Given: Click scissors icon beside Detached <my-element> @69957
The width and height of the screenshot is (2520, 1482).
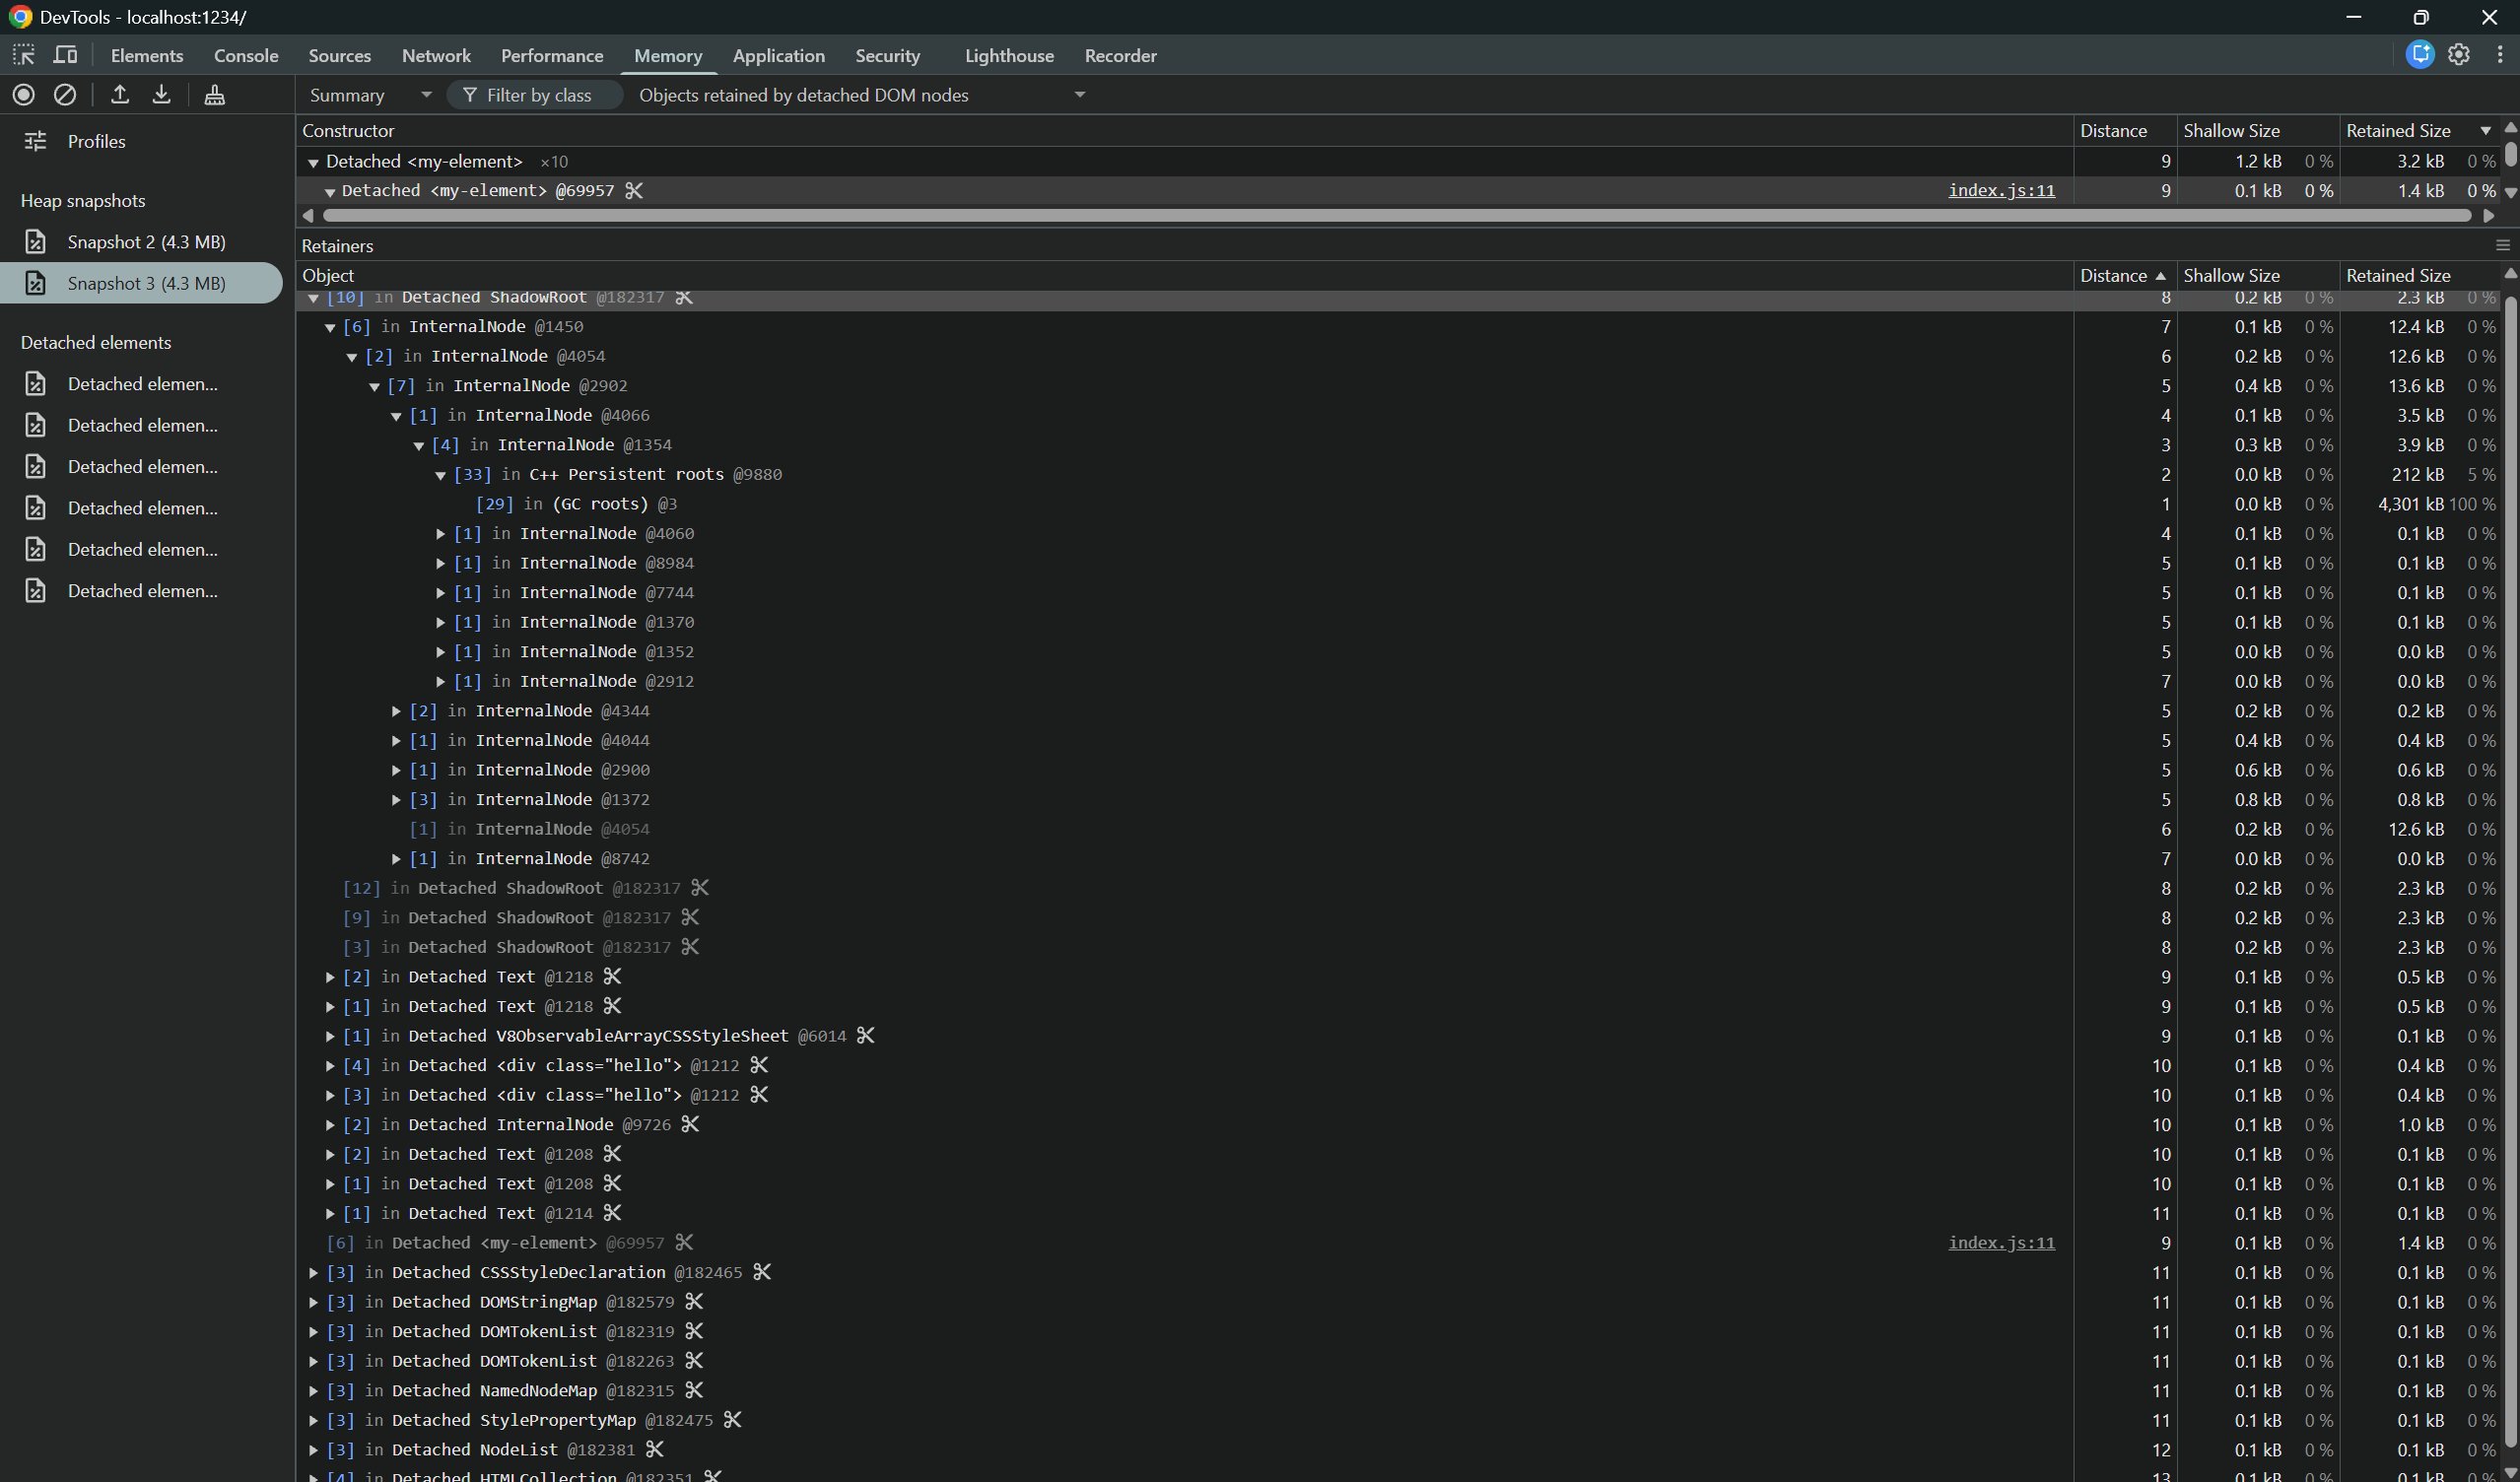Looking at the screenshot, I should [634, 190].
